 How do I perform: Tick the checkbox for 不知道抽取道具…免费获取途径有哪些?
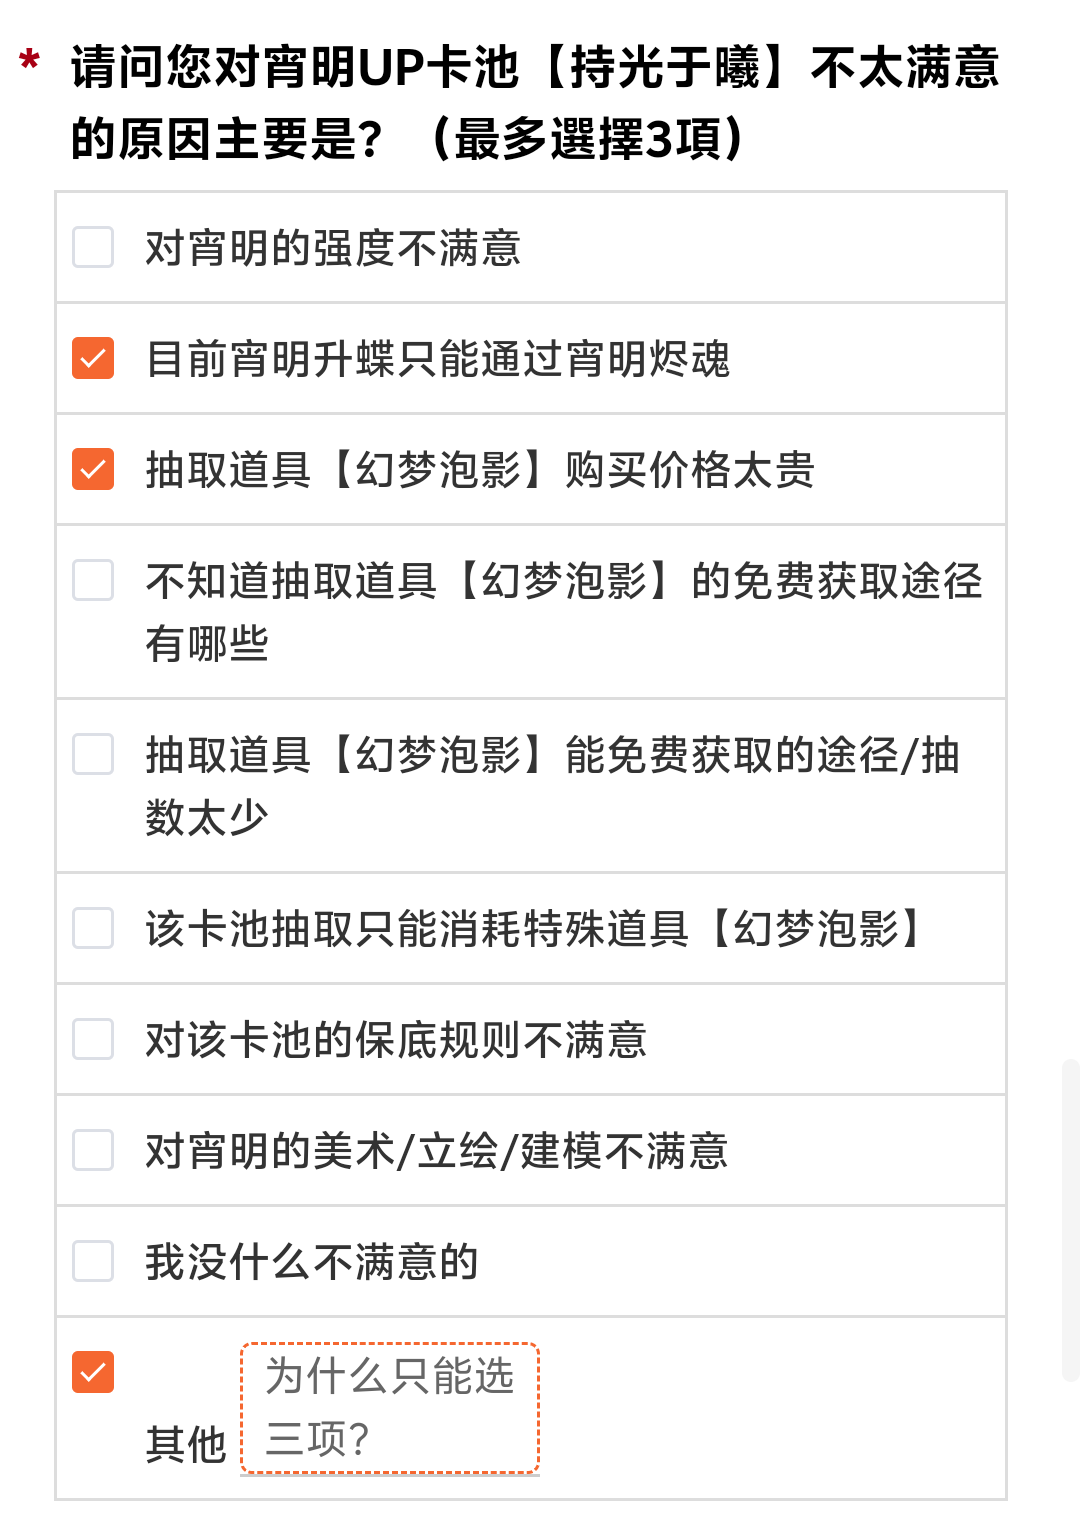click(x=93, y=580)
